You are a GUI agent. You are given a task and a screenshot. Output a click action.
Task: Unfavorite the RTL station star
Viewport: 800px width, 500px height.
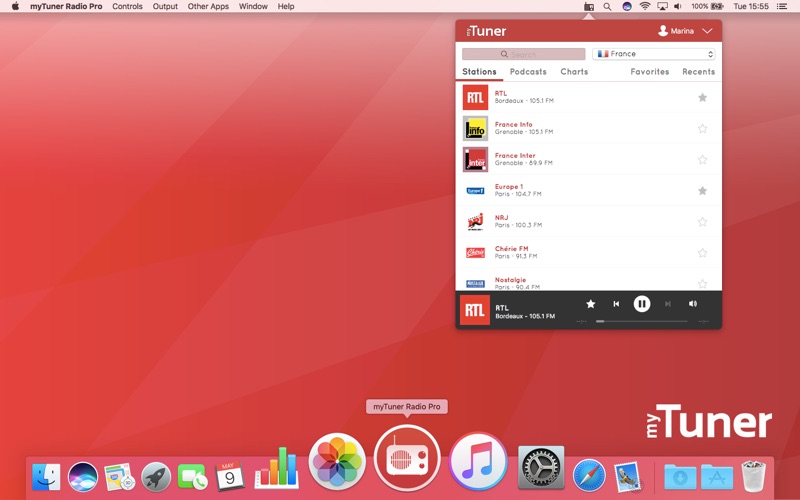703,97
